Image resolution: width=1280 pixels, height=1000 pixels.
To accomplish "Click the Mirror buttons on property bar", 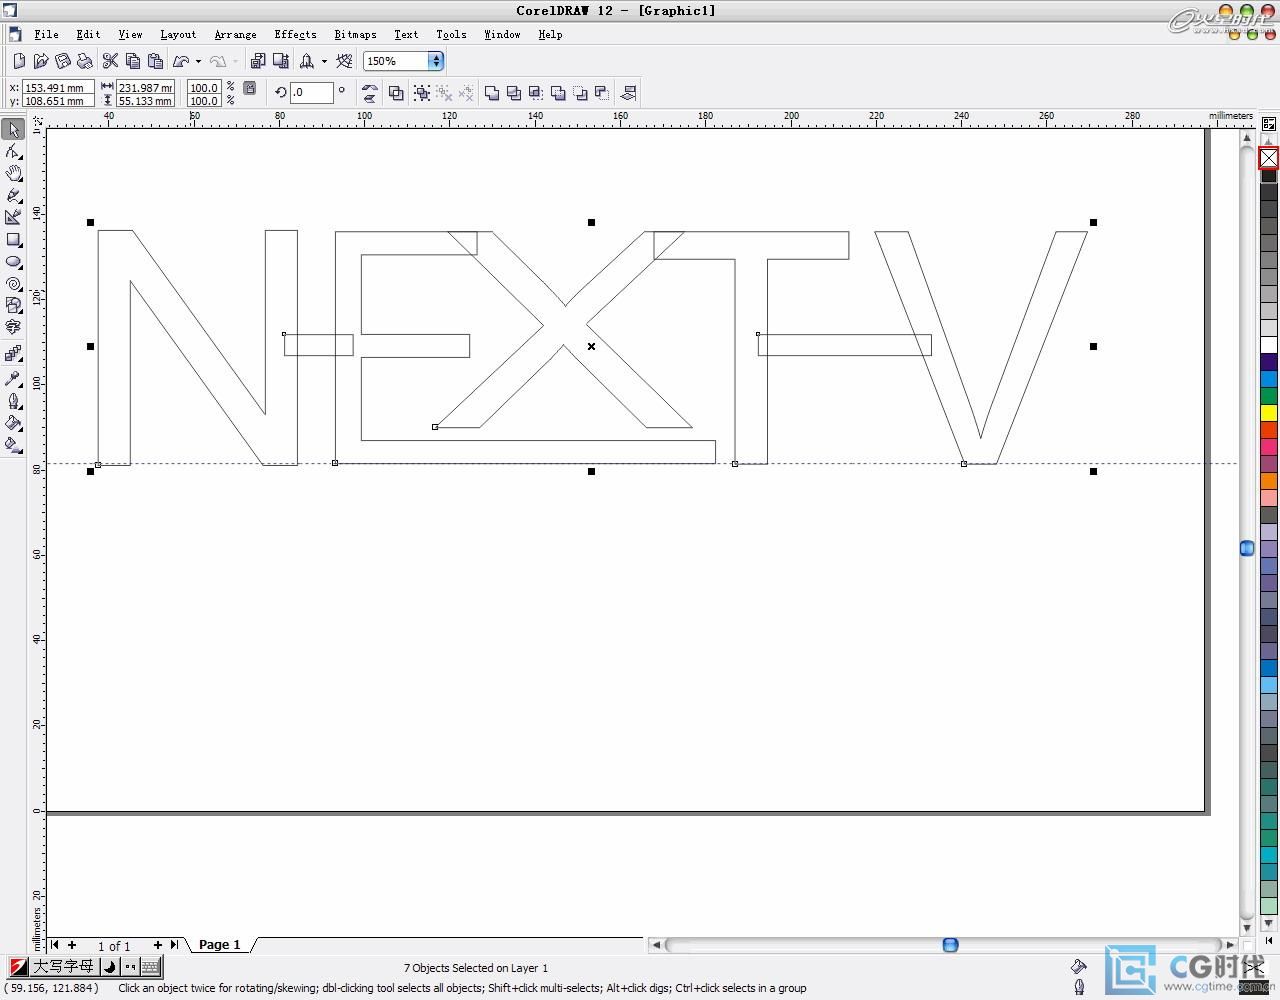I will [370, 93].
